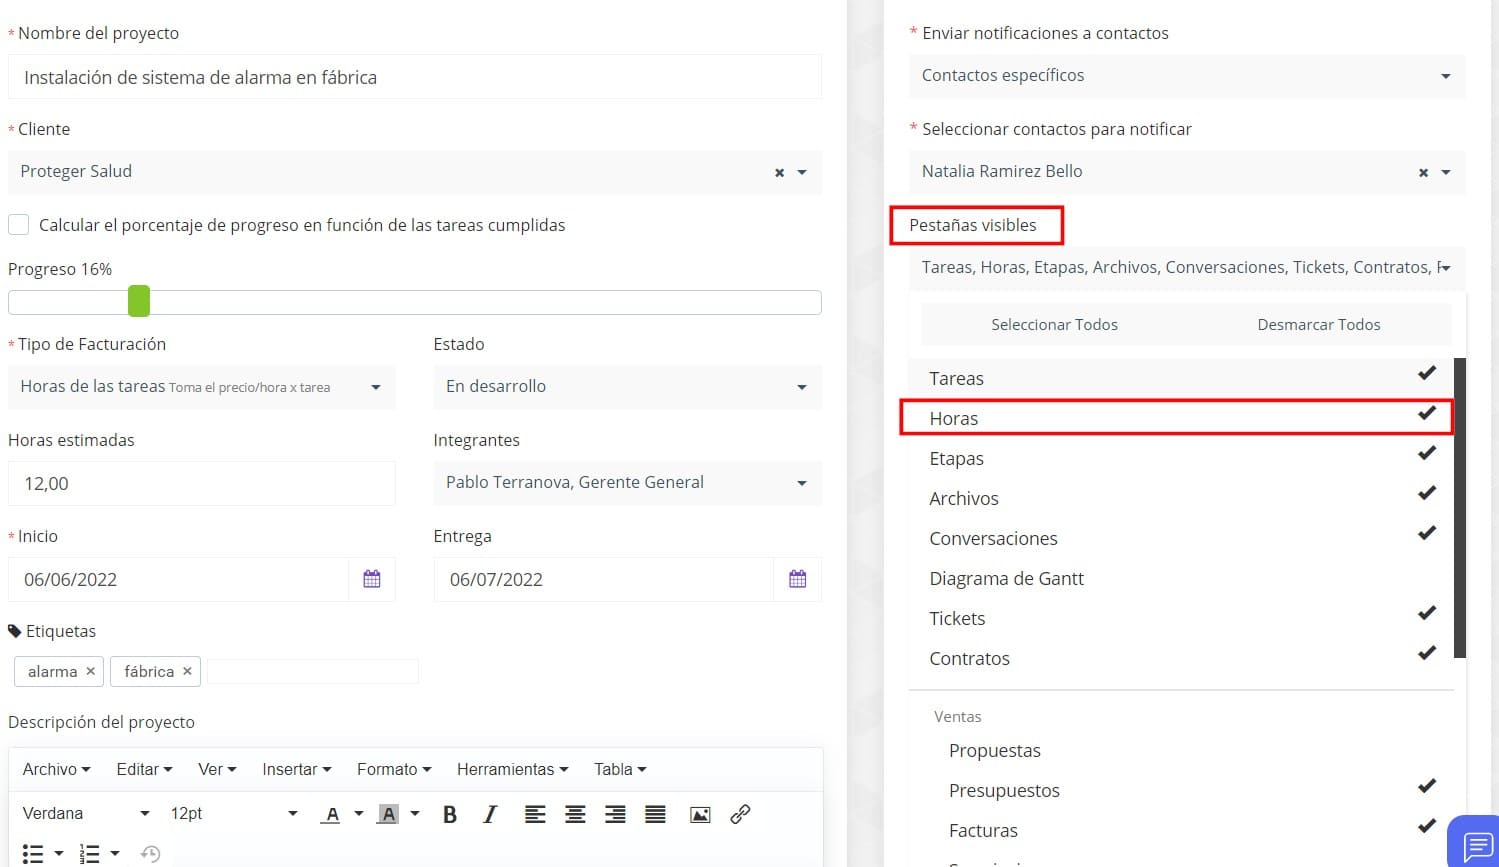Open calendar picker for Entrega date

[x=797, y=579]
